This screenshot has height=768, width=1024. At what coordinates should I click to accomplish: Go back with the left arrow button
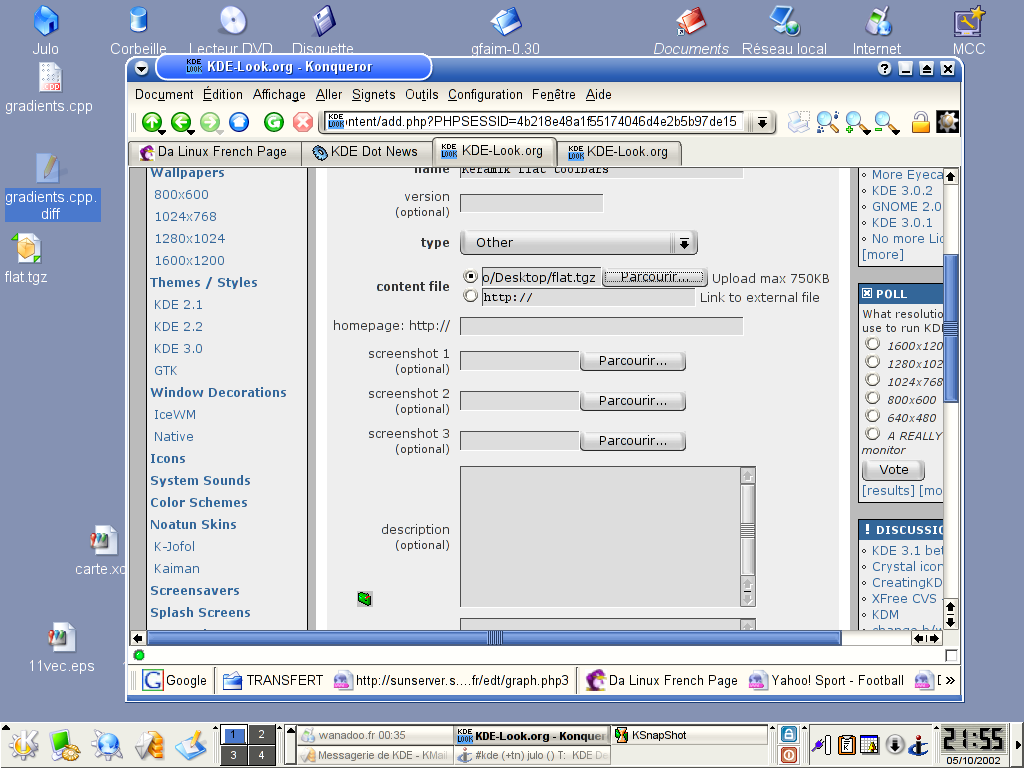pyautogui.click(x=181, y=121)
